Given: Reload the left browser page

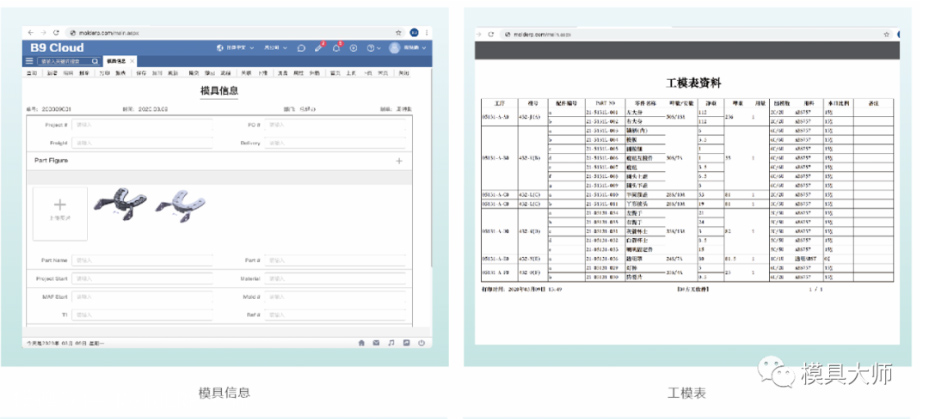Looking at the screenshot, I should pos(55,32).
